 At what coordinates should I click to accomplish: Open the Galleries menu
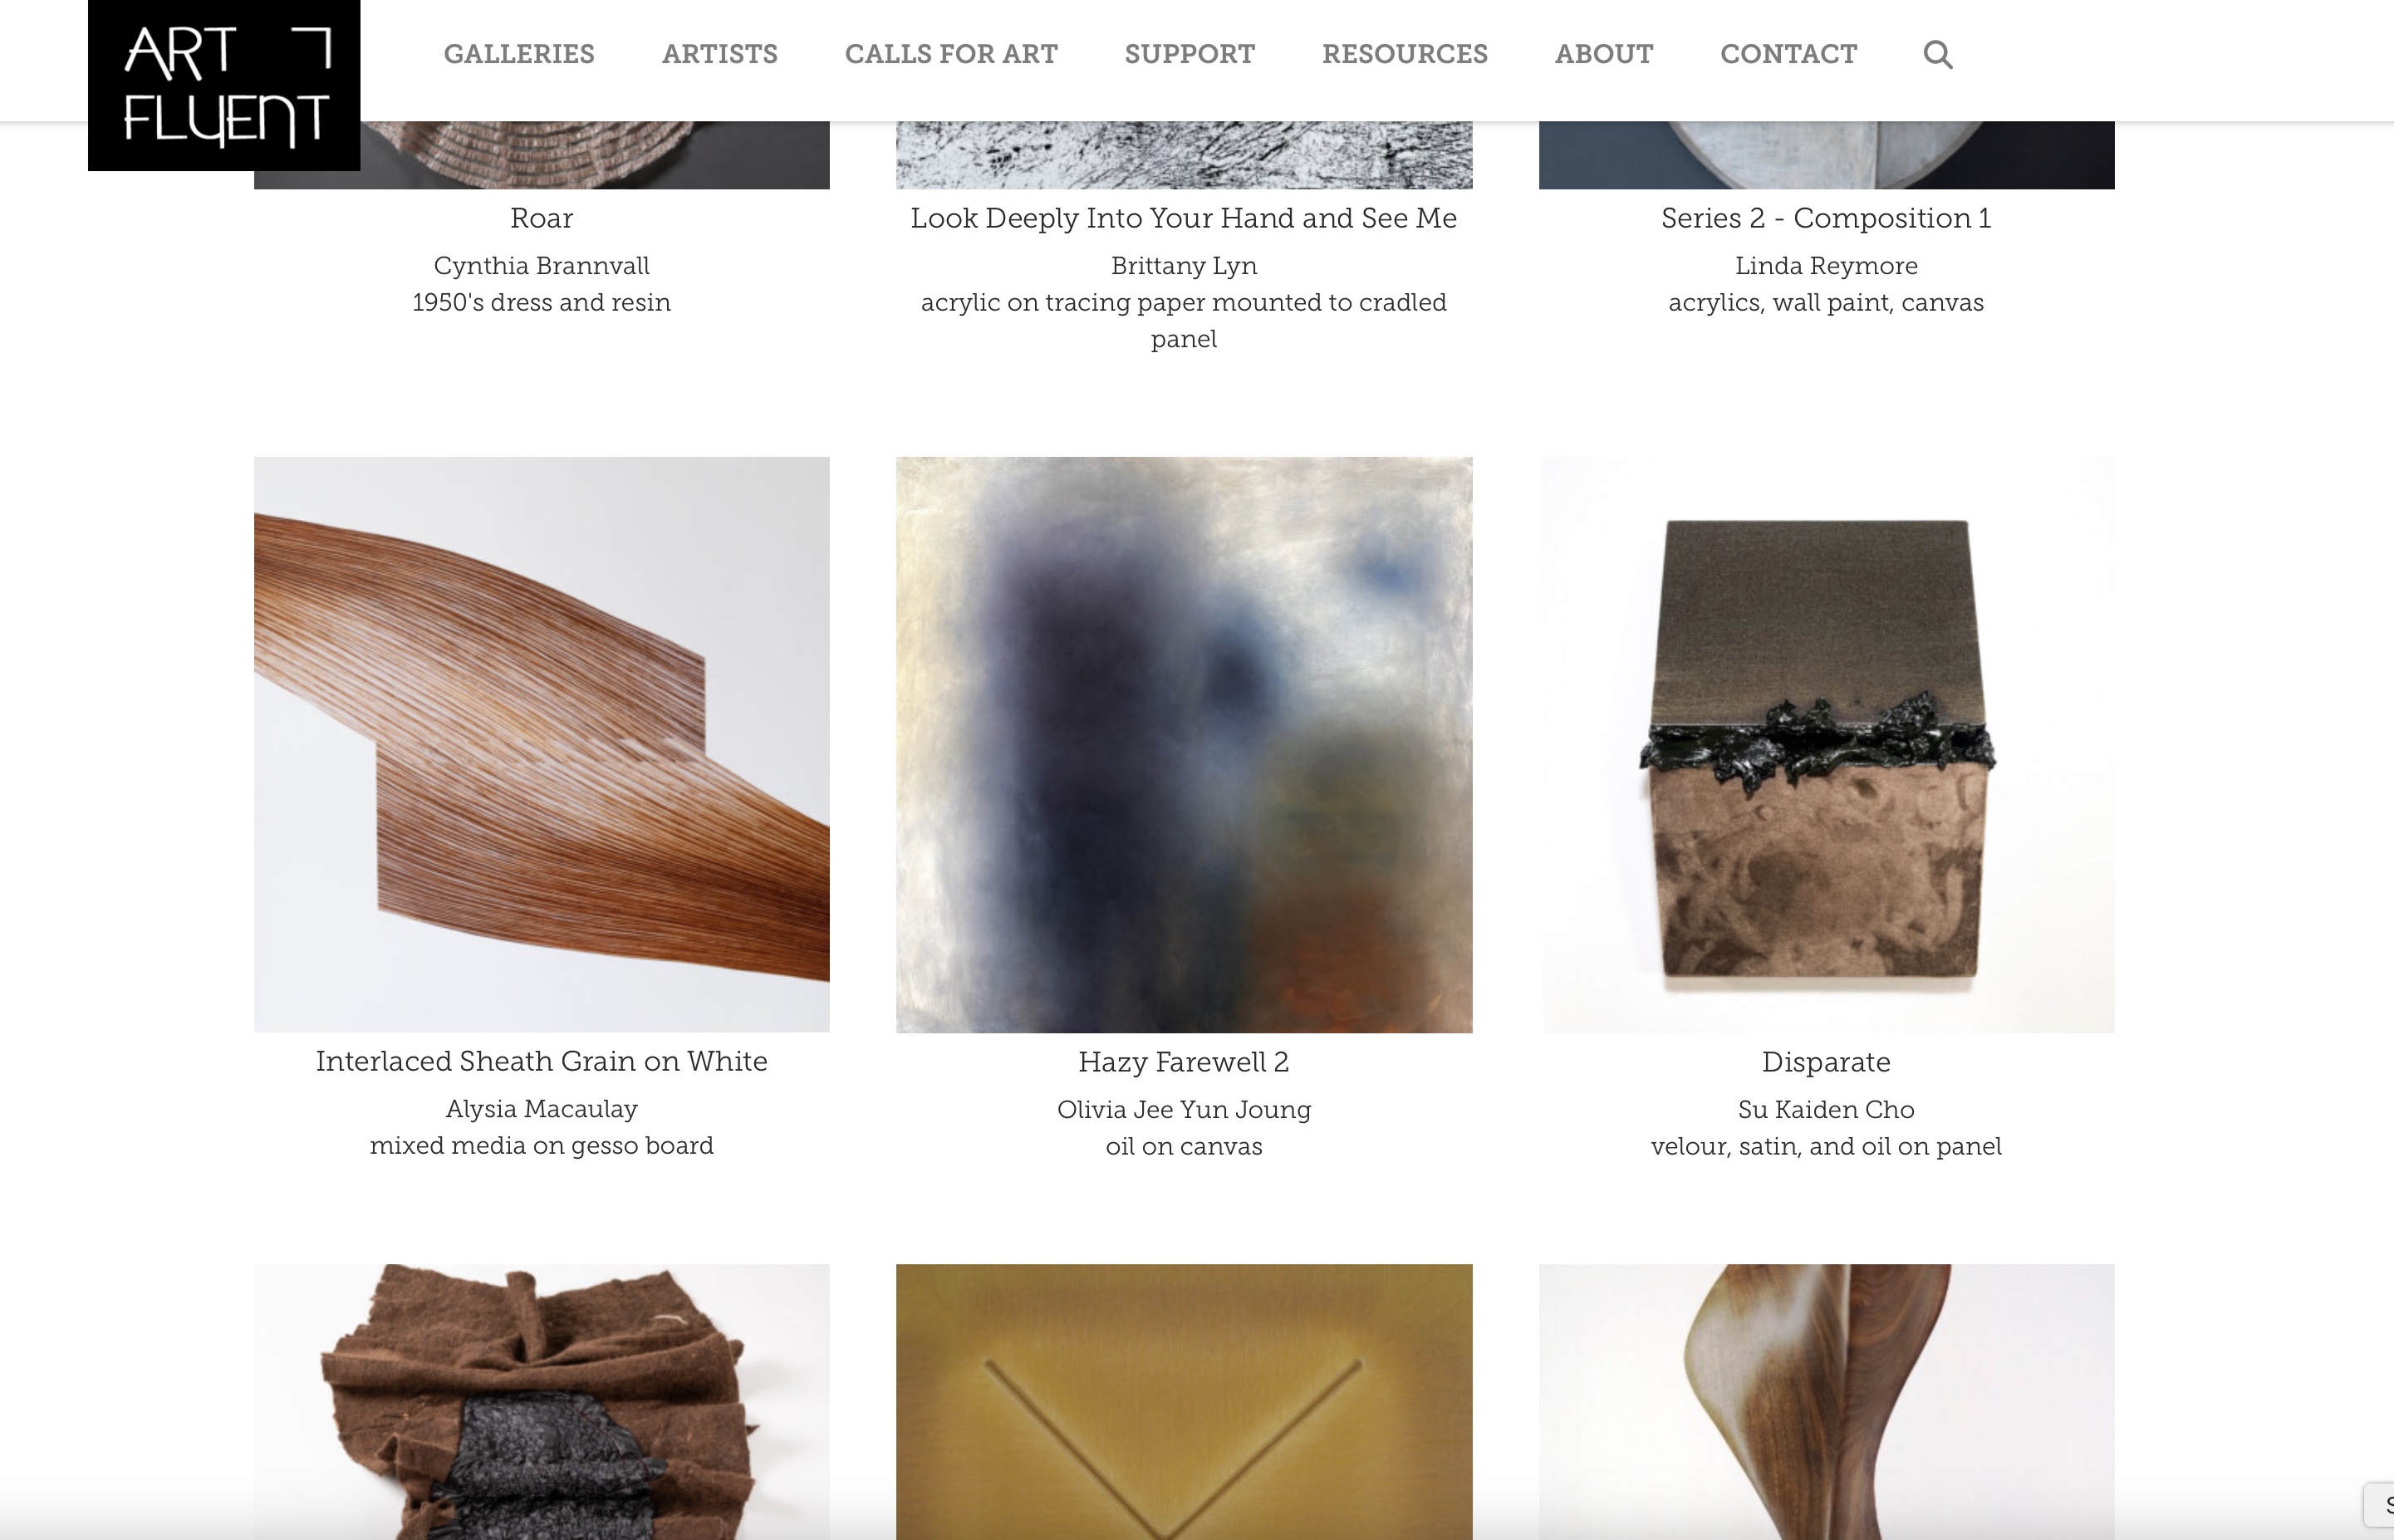[x=519, y=54]
